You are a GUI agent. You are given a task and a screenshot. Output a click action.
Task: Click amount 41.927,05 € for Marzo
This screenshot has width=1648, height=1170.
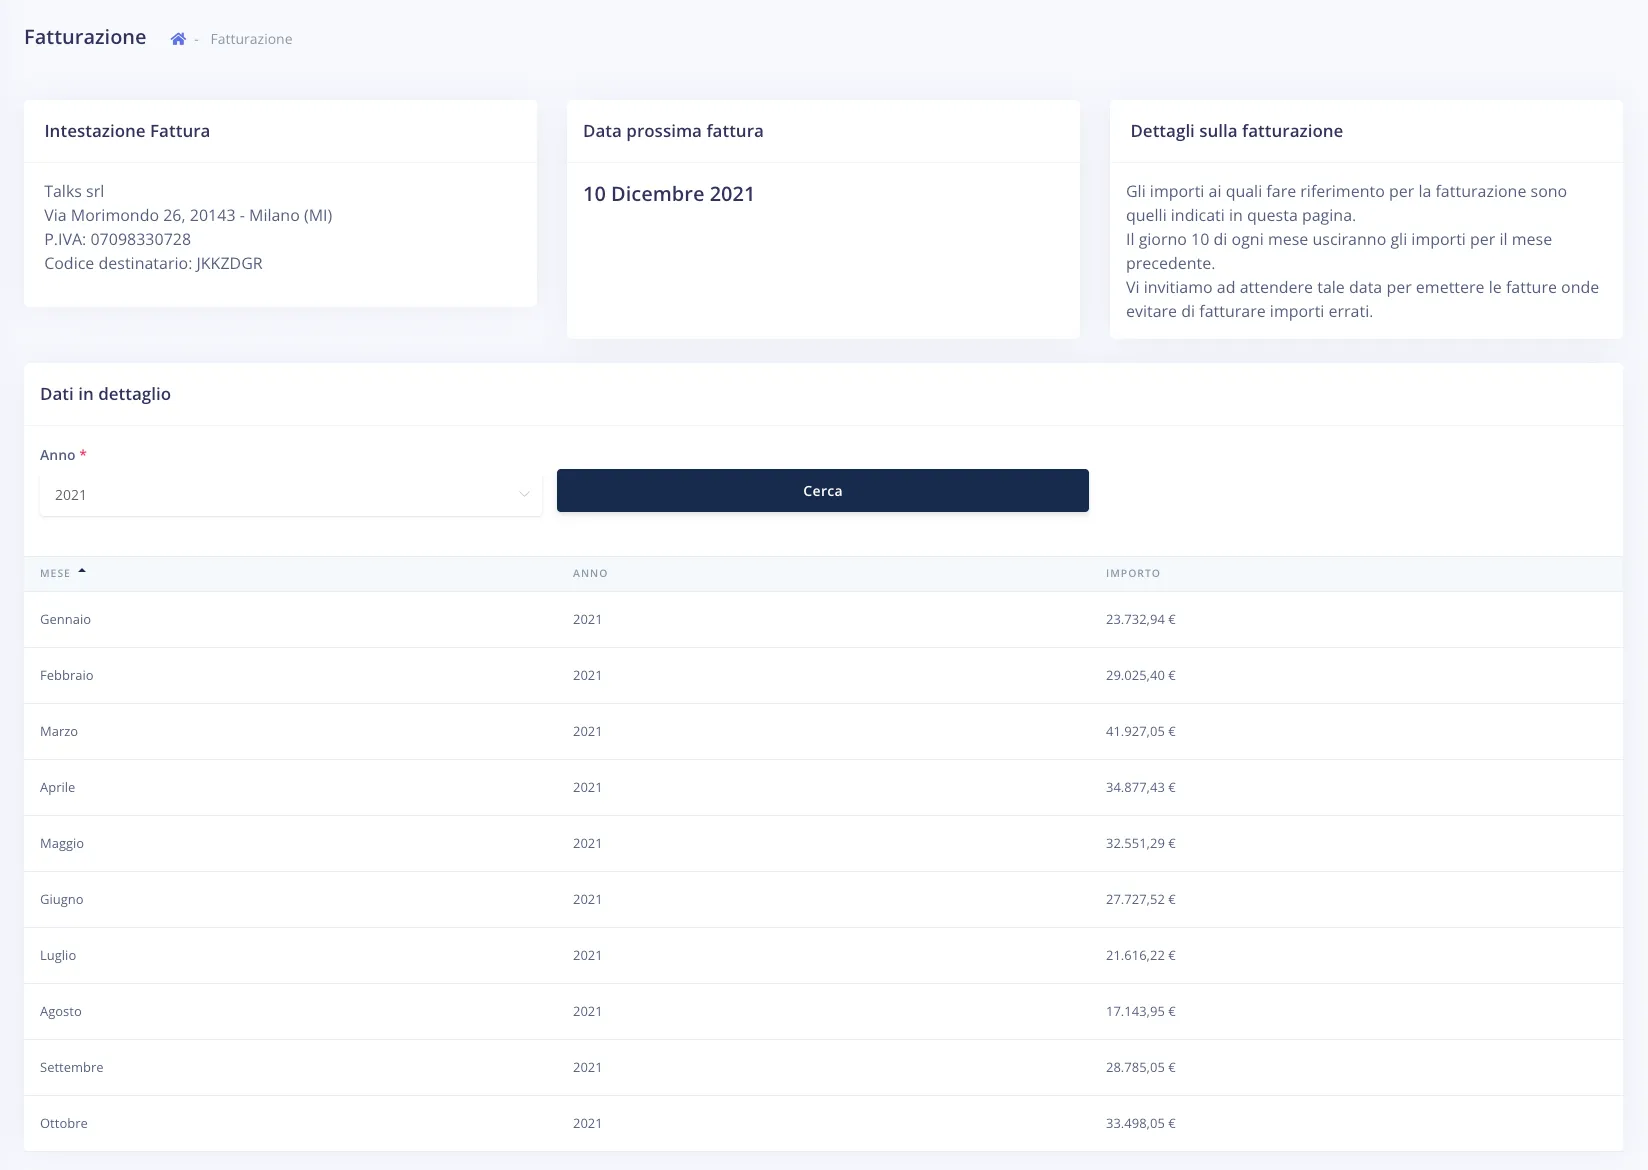(1141, 731)
